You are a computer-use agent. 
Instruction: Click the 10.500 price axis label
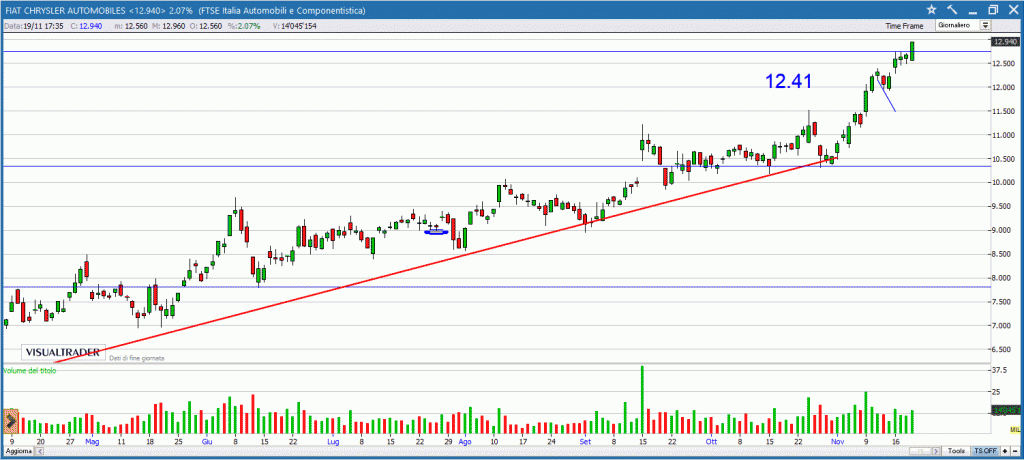pyautogui.click(x=1003, y=159)
